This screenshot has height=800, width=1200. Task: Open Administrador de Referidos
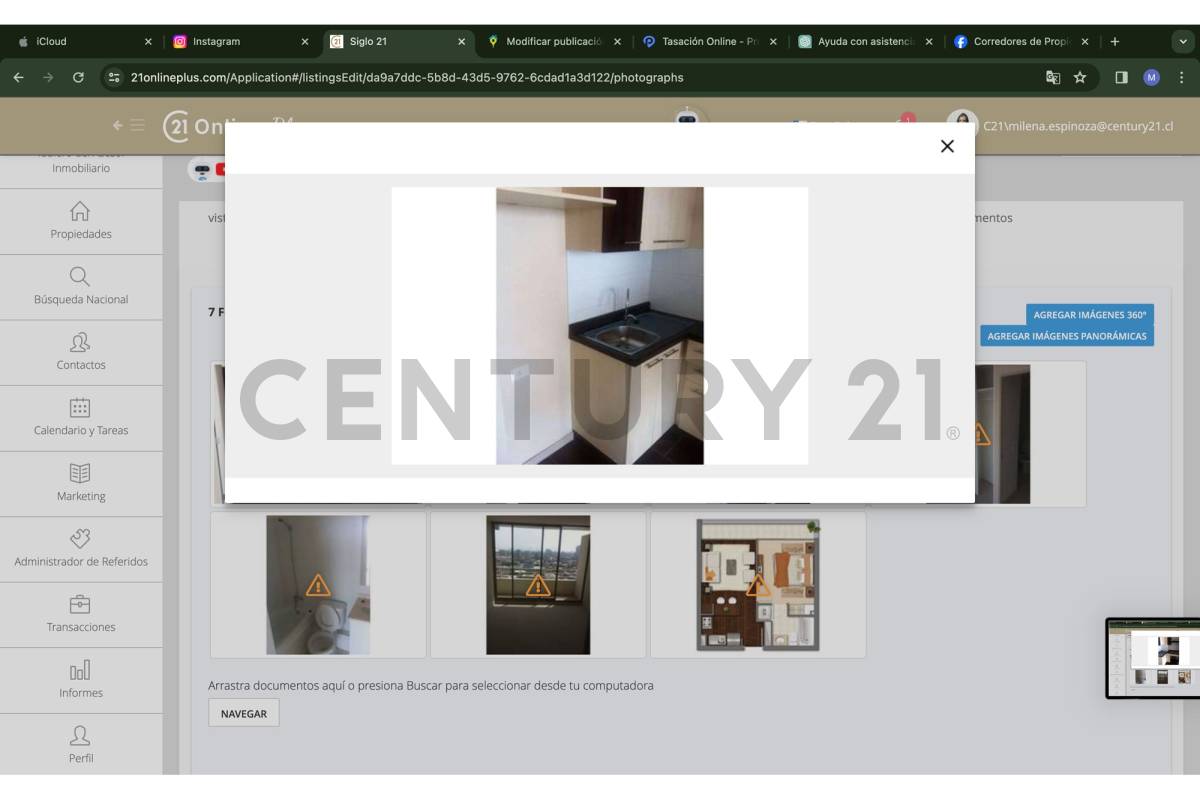click(x=81, y=549)
